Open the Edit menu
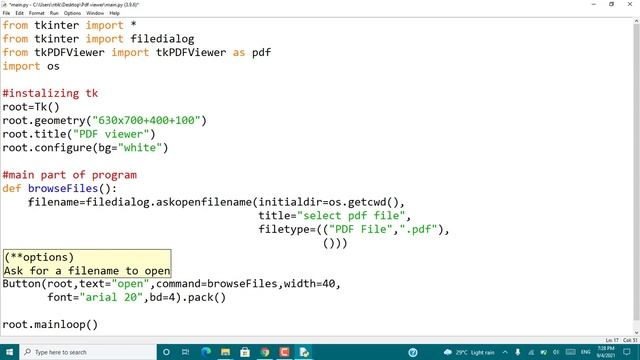 [x=19, y=13]
